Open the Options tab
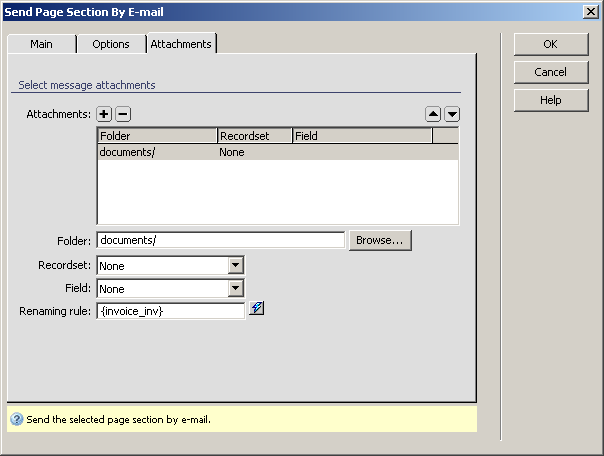The width and height of the screenshot is (604, 456). click(x=111, y=44)
